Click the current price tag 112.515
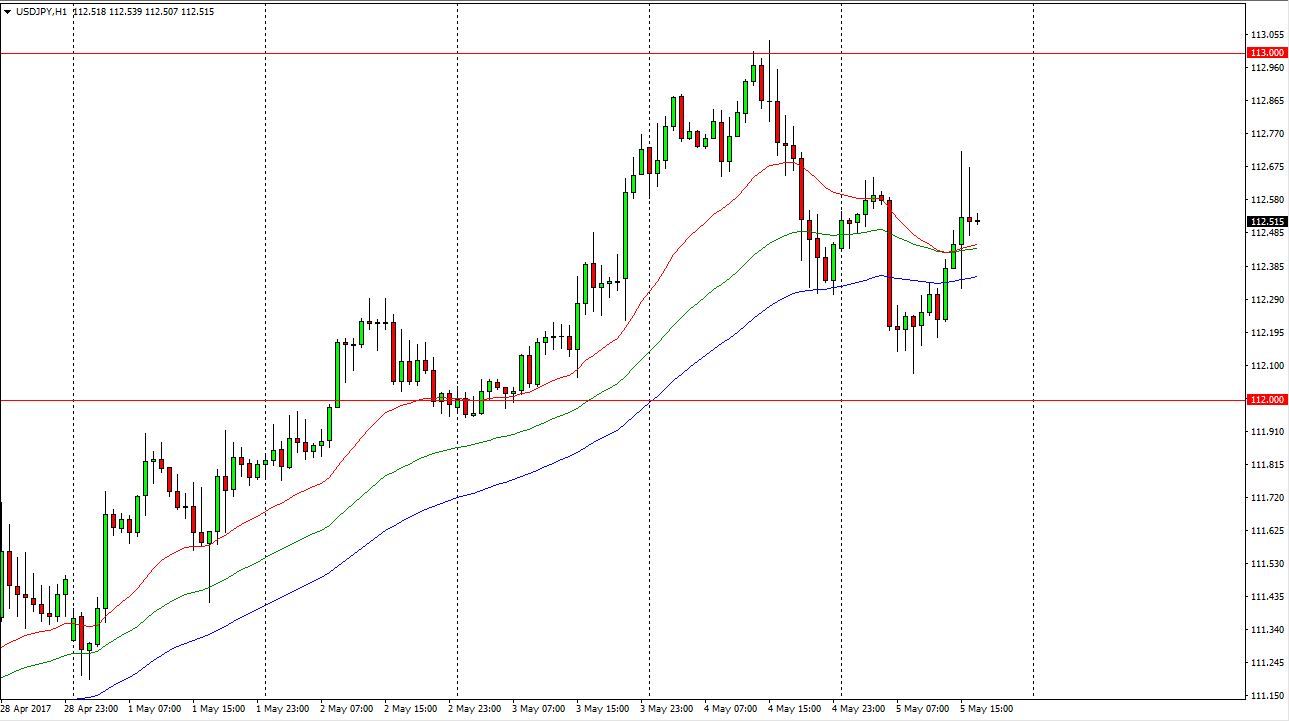Viewport: 1289px width, 722px height. [1266, 222]
